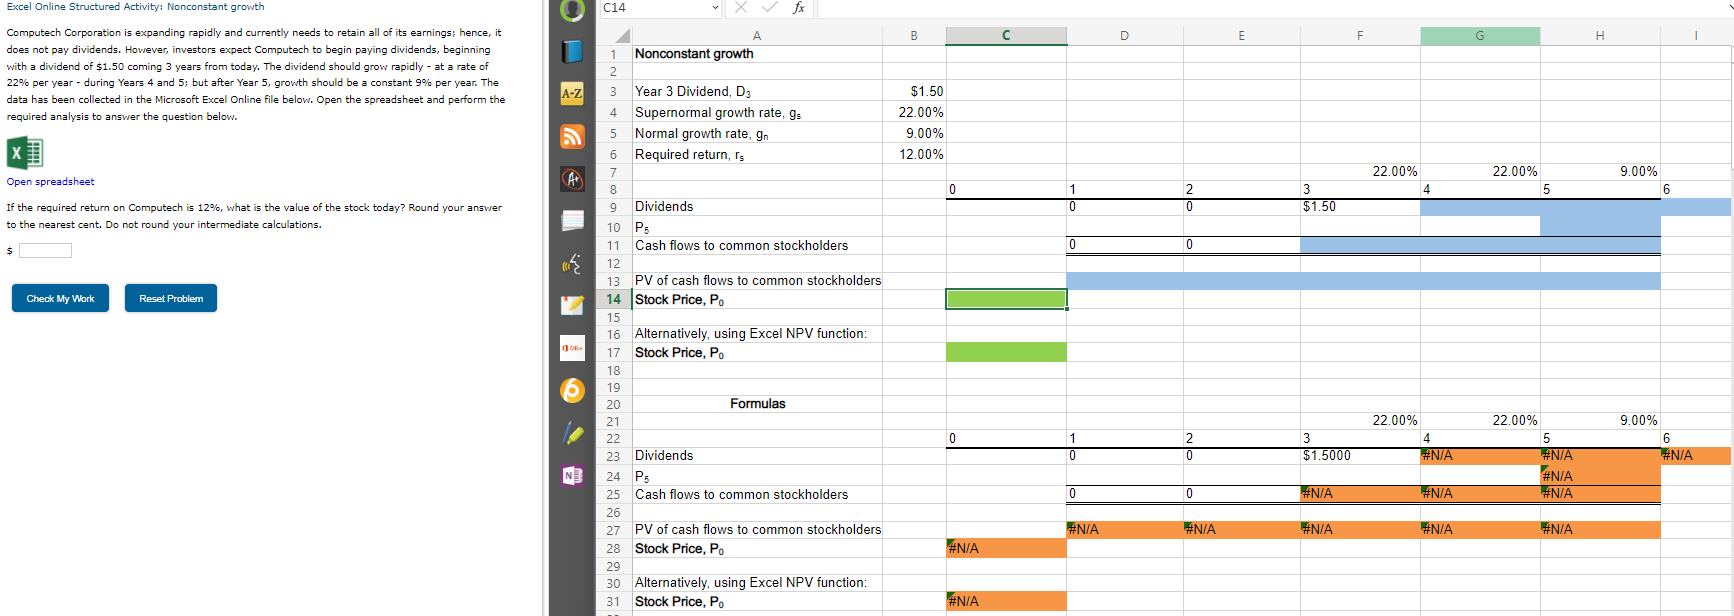Image resolution: width=1734 pixels, height=616 pixels.
Task: Click the select-all corner of the sheet
Action: point(614,36)
